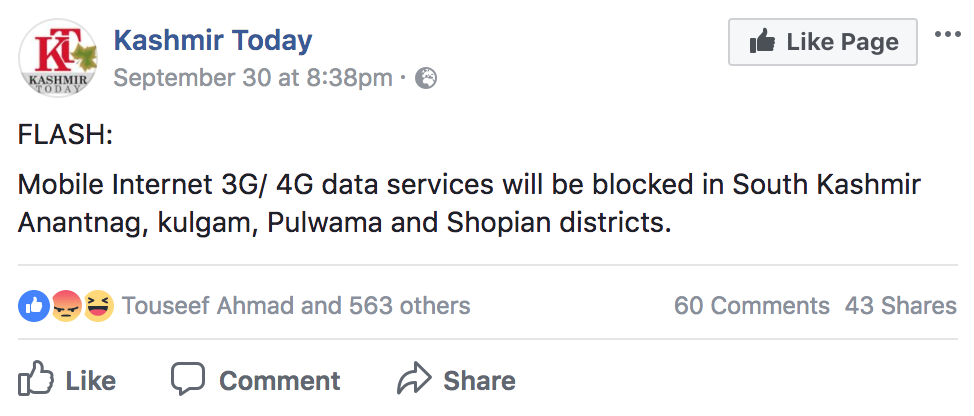Click the post text about Mobile Internet

point(468,204)
